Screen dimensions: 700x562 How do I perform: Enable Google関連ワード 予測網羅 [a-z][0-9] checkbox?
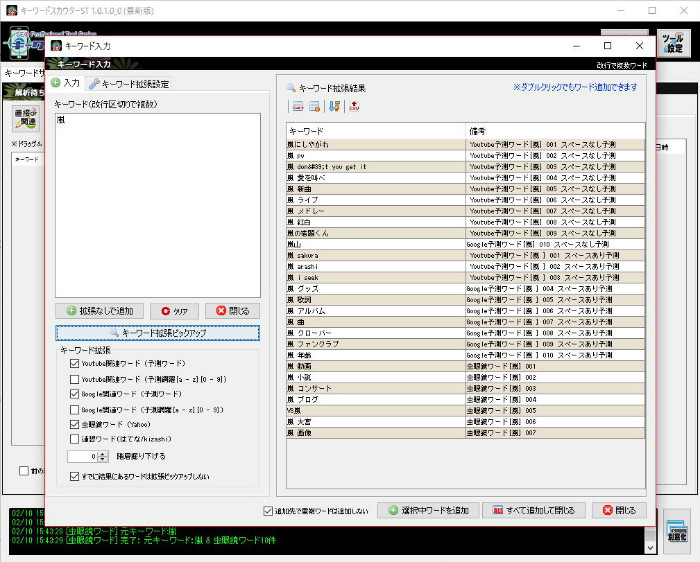(x=75, y=410)
